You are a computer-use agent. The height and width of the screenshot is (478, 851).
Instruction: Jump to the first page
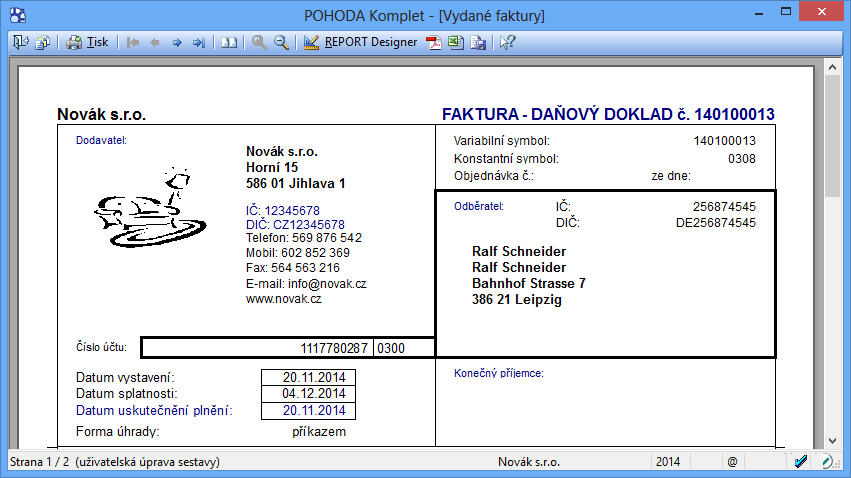(133, 42)
